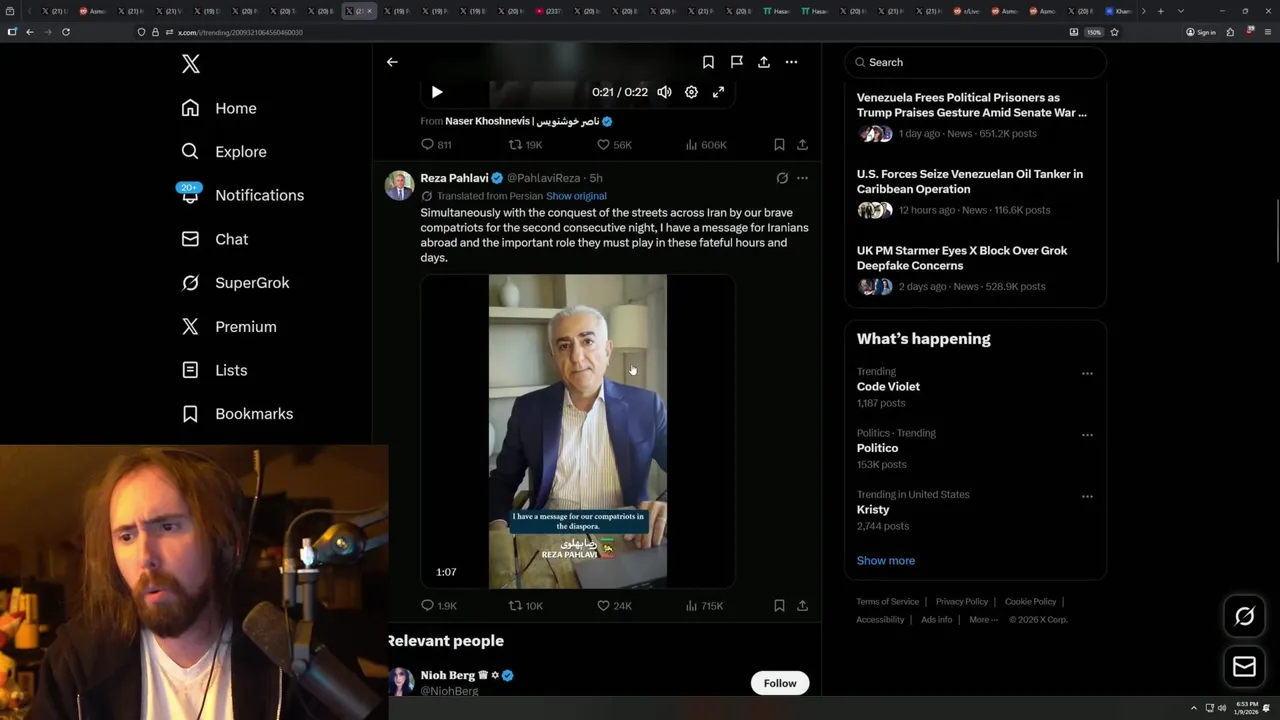Open Cookie Policy footer link
The width and height of the screenshot is (1280, 720).
pyautogui.click(x=1030, y=602)
